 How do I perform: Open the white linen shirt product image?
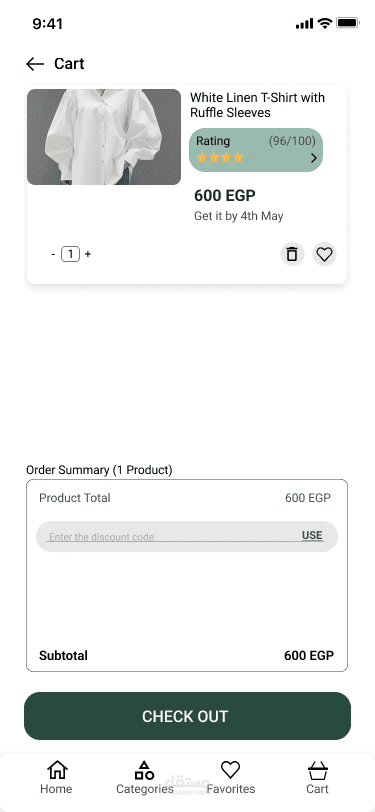pyautogui.click(x=104, y=137)
